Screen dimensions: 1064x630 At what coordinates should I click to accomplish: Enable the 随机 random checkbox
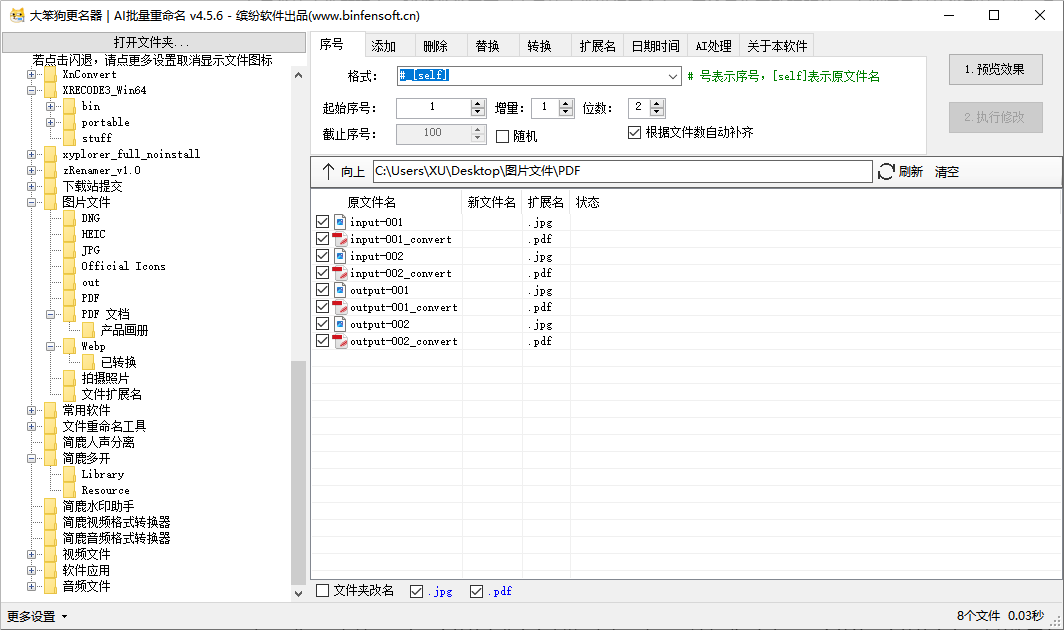point(504,136)
